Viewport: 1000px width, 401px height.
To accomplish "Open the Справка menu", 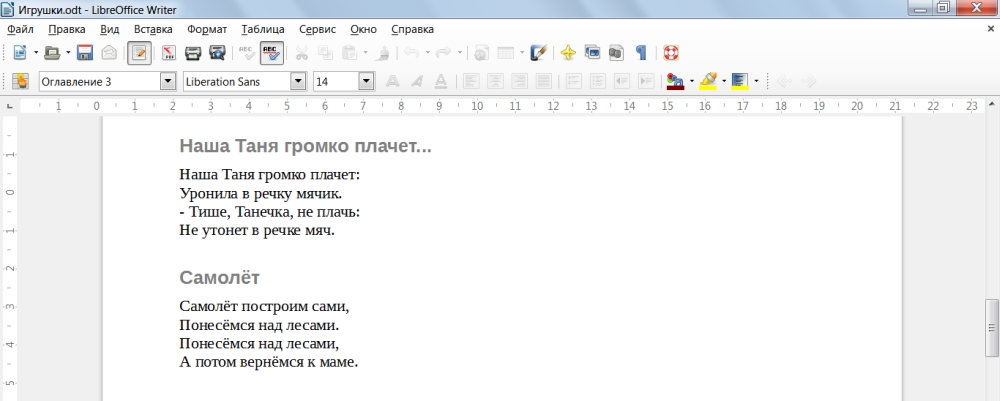I will click(x=413, y=29).
